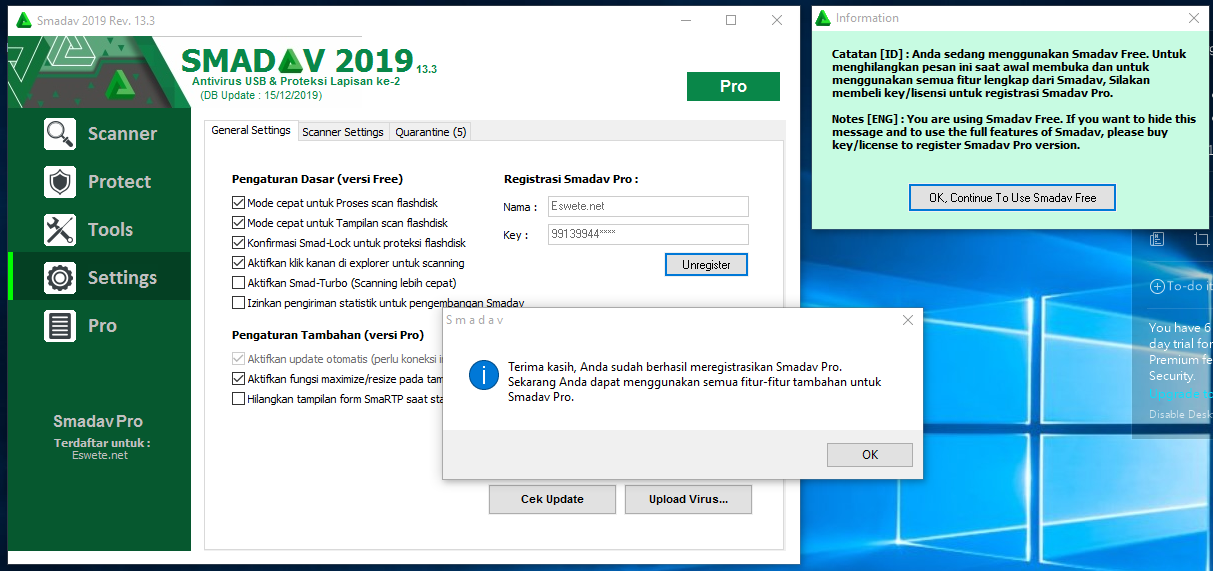Click the Upgrade link in desktop widget
1213x571 pixels.
pos(1180,394)
